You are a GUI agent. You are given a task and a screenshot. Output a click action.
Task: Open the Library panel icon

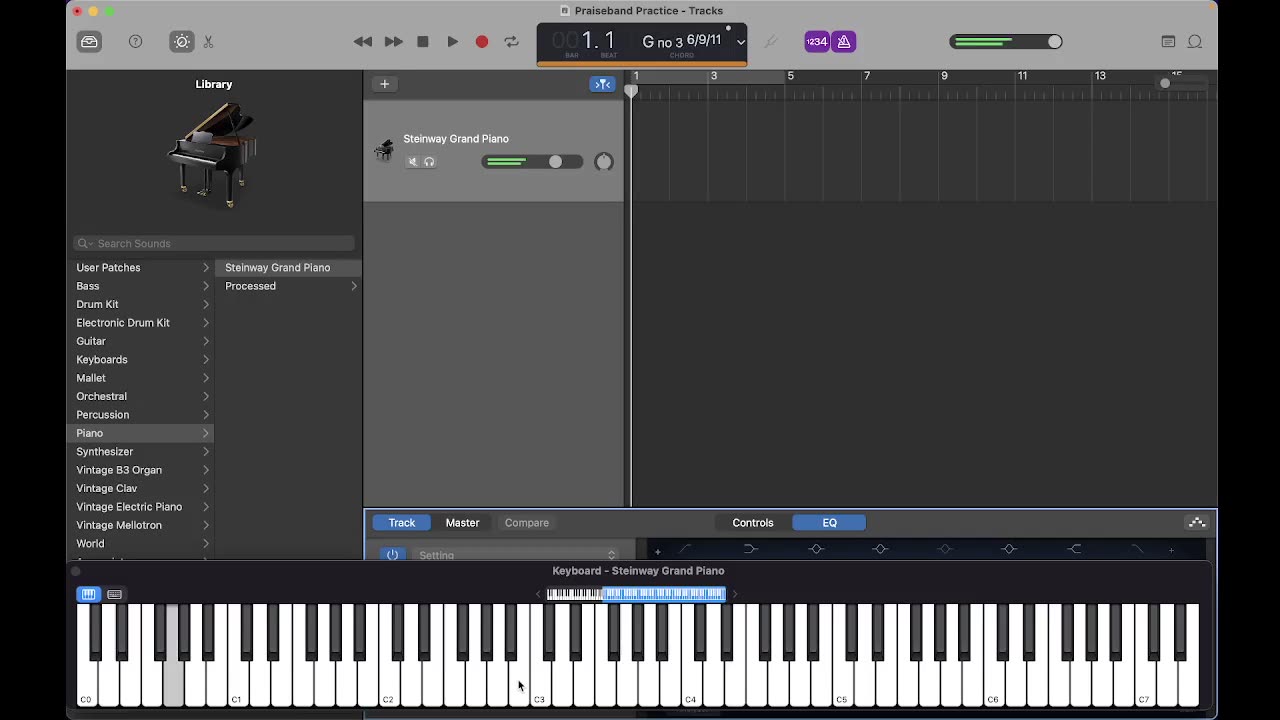point(89,42)
